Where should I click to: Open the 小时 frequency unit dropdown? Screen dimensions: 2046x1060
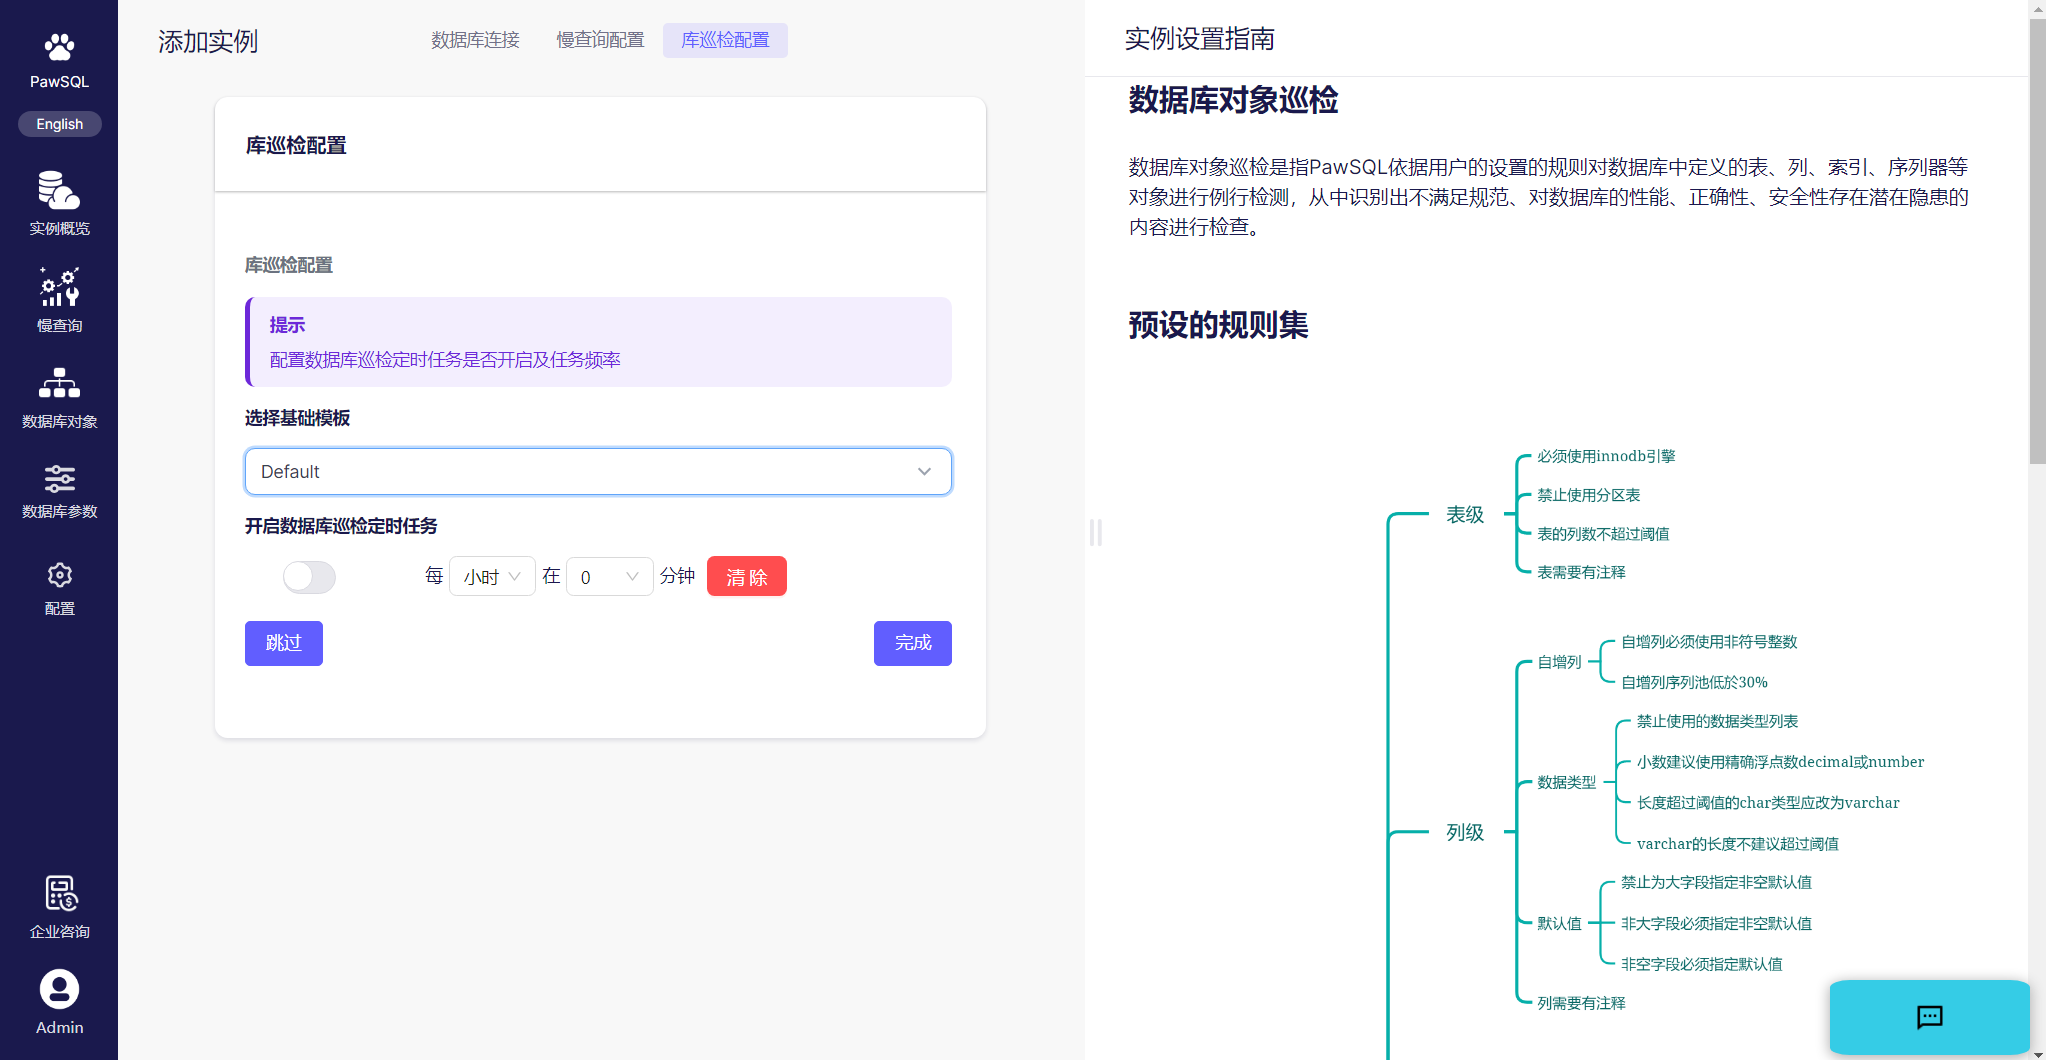pos(492,577)
